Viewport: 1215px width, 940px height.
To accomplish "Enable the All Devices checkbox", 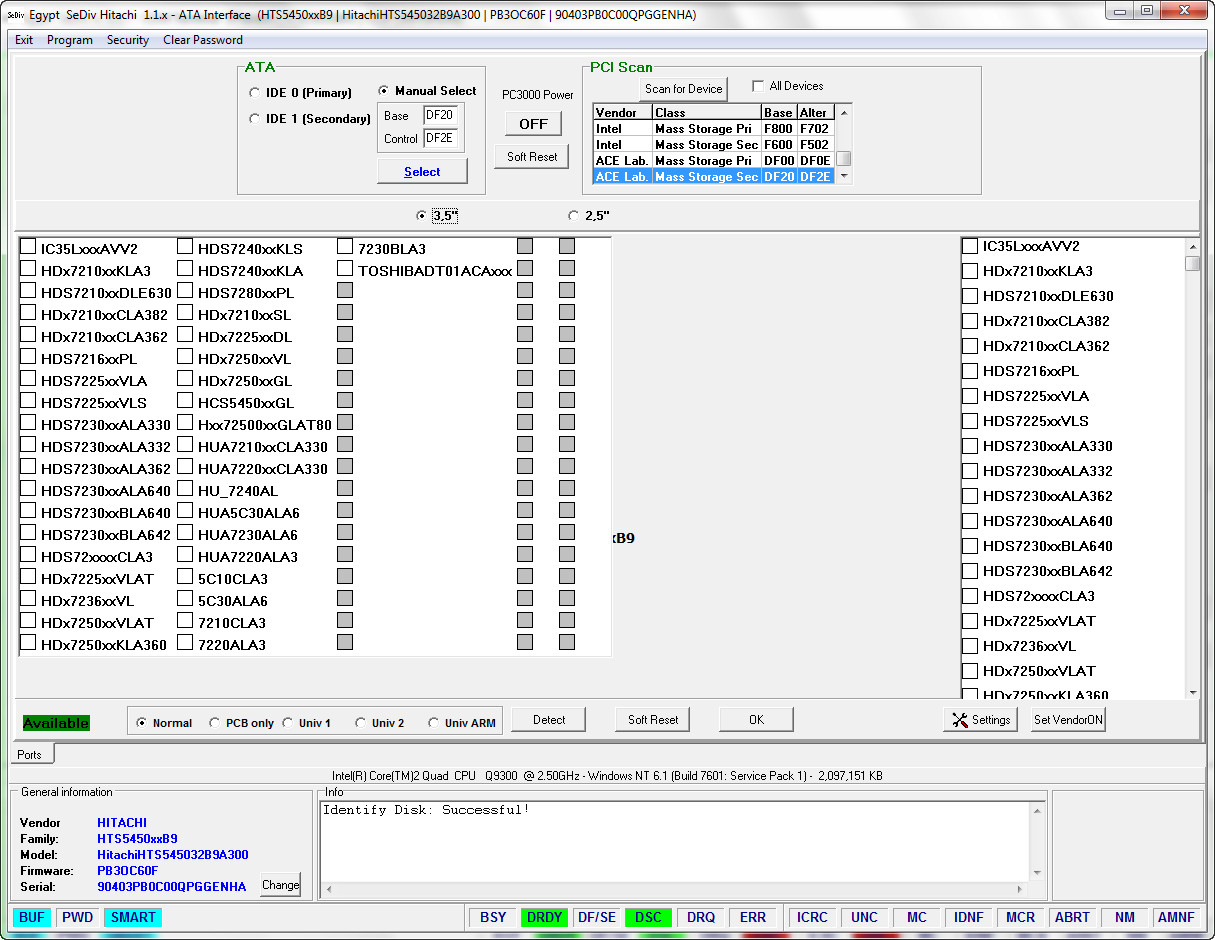I will 758,86.
